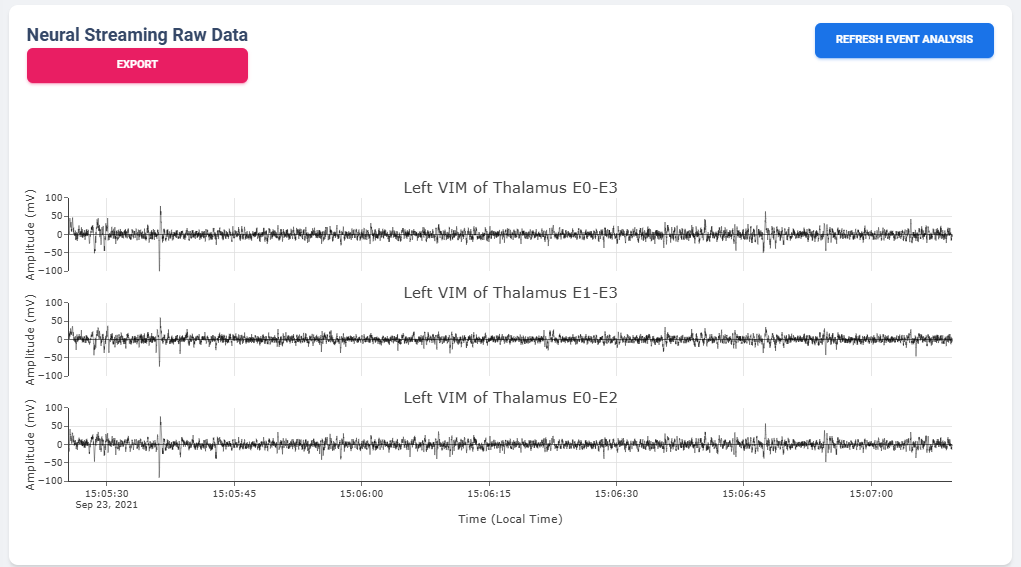Select the 15:06:30 time tick label
The image size is (1021, 567).
[616, 493]
